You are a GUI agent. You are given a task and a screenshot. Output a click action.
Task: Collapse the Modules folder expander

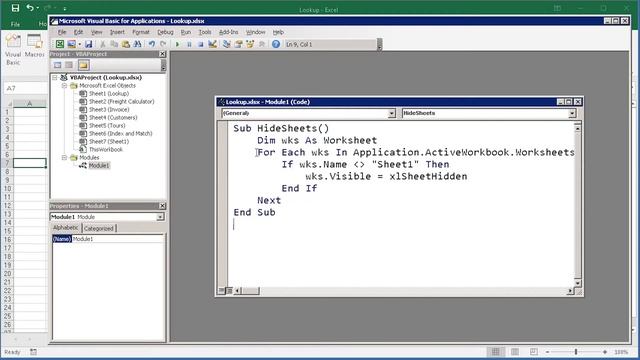coord(64,157)
